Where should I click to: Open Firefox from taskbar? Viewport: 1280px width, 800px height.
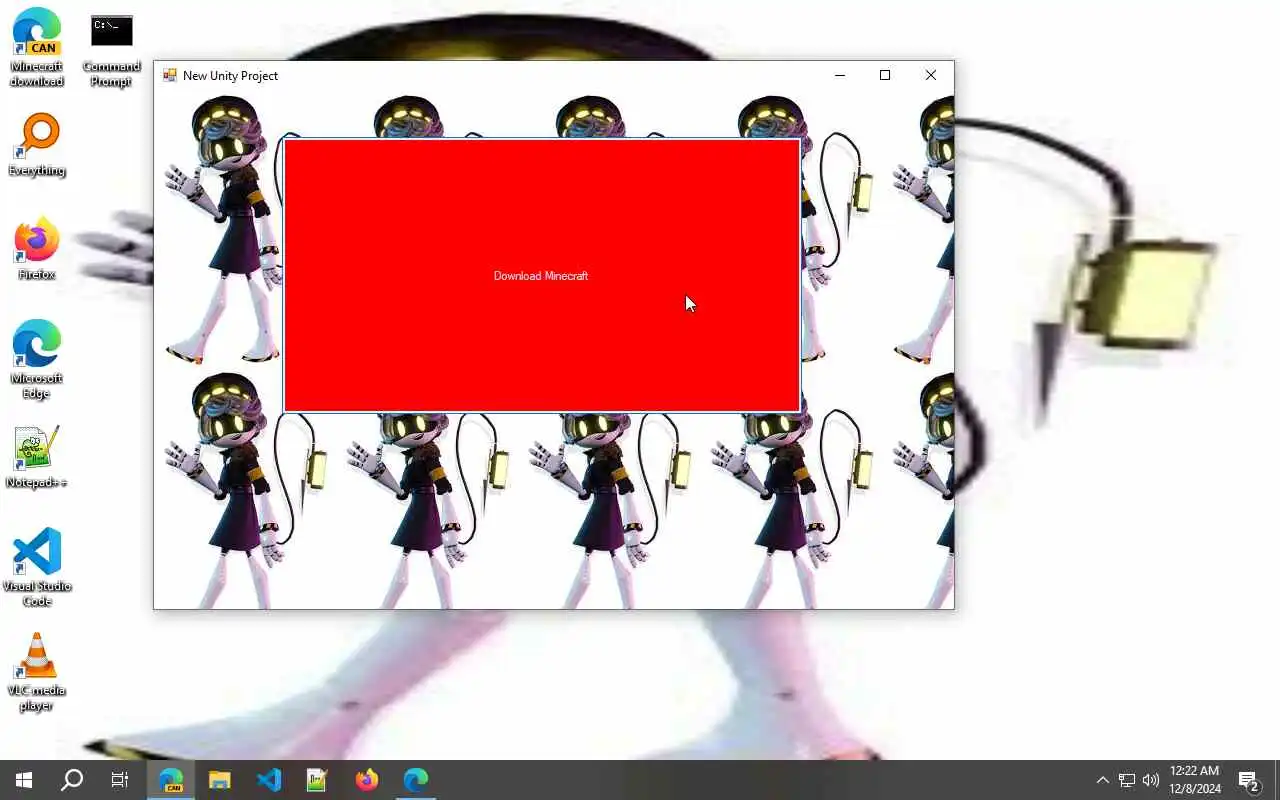(367, 780)
